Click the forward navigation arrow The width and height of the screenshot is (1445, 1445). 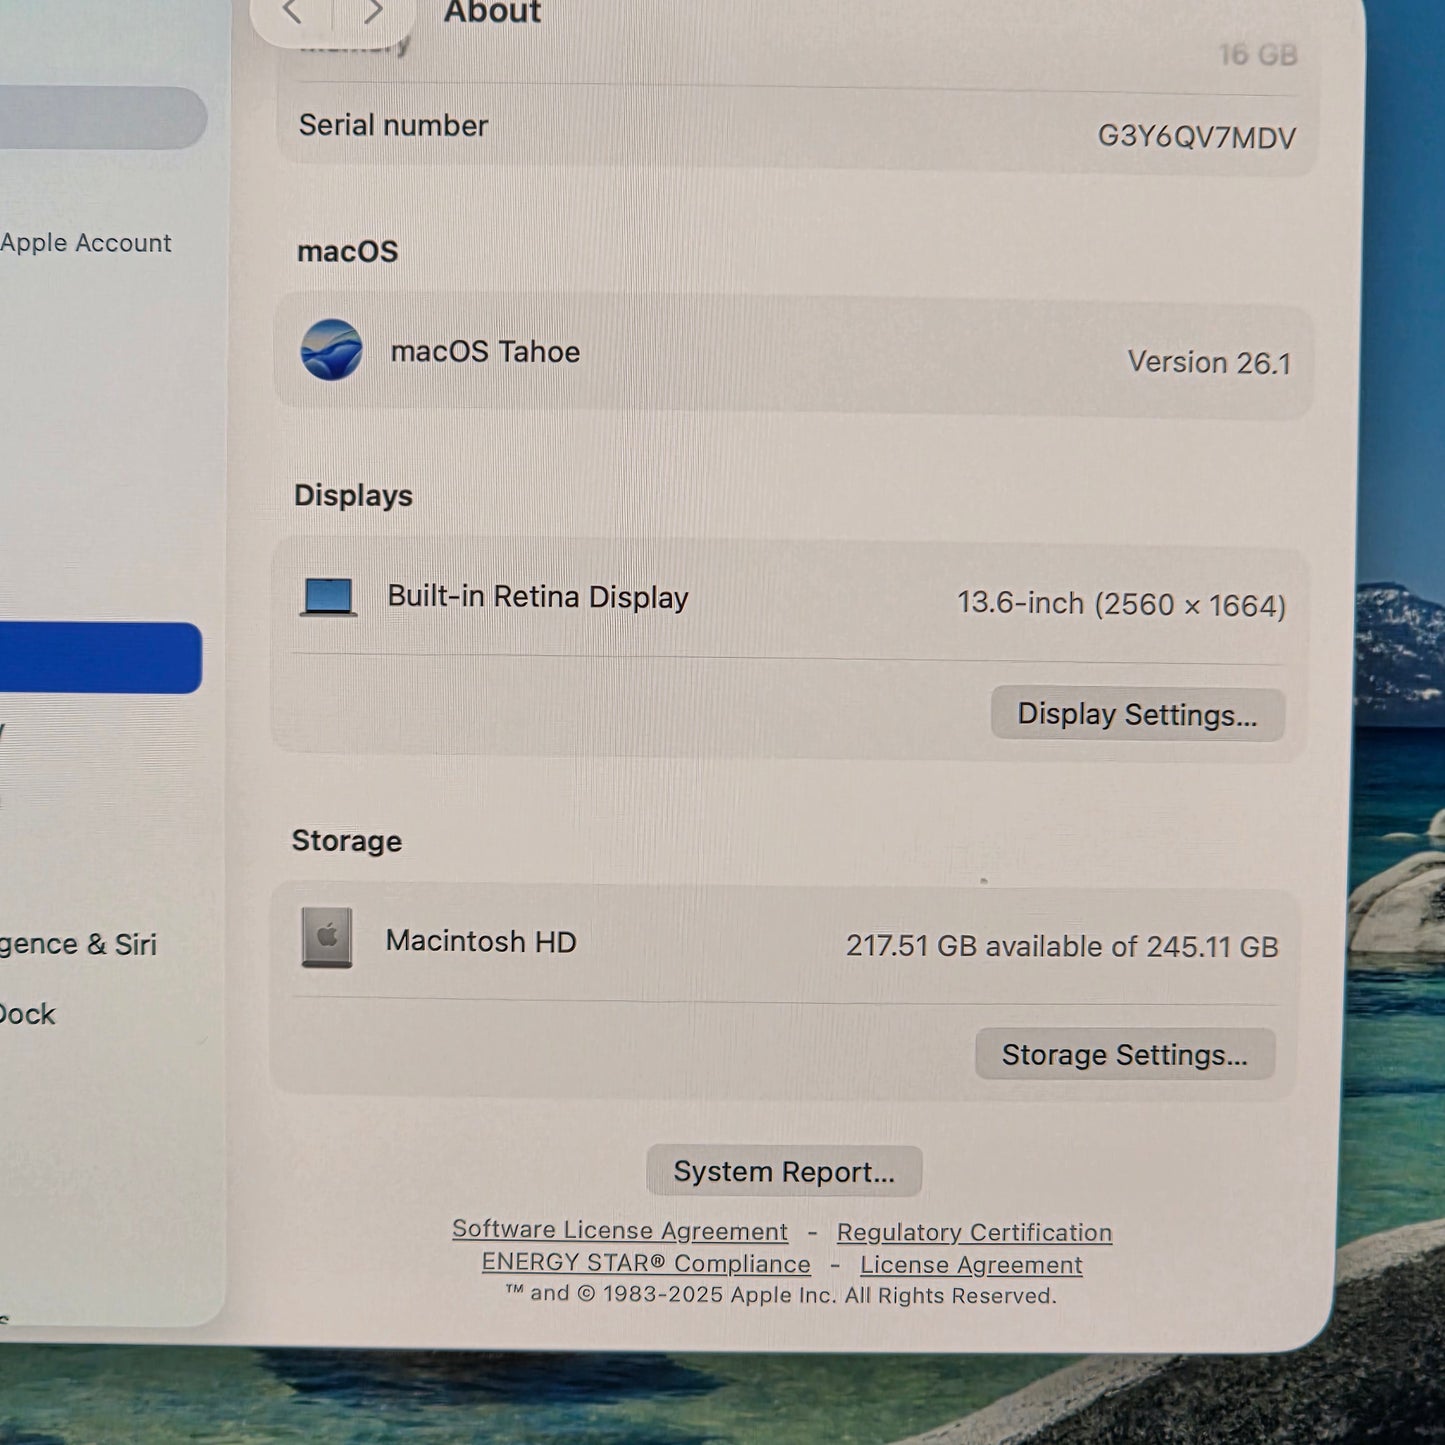pos(372,12)
